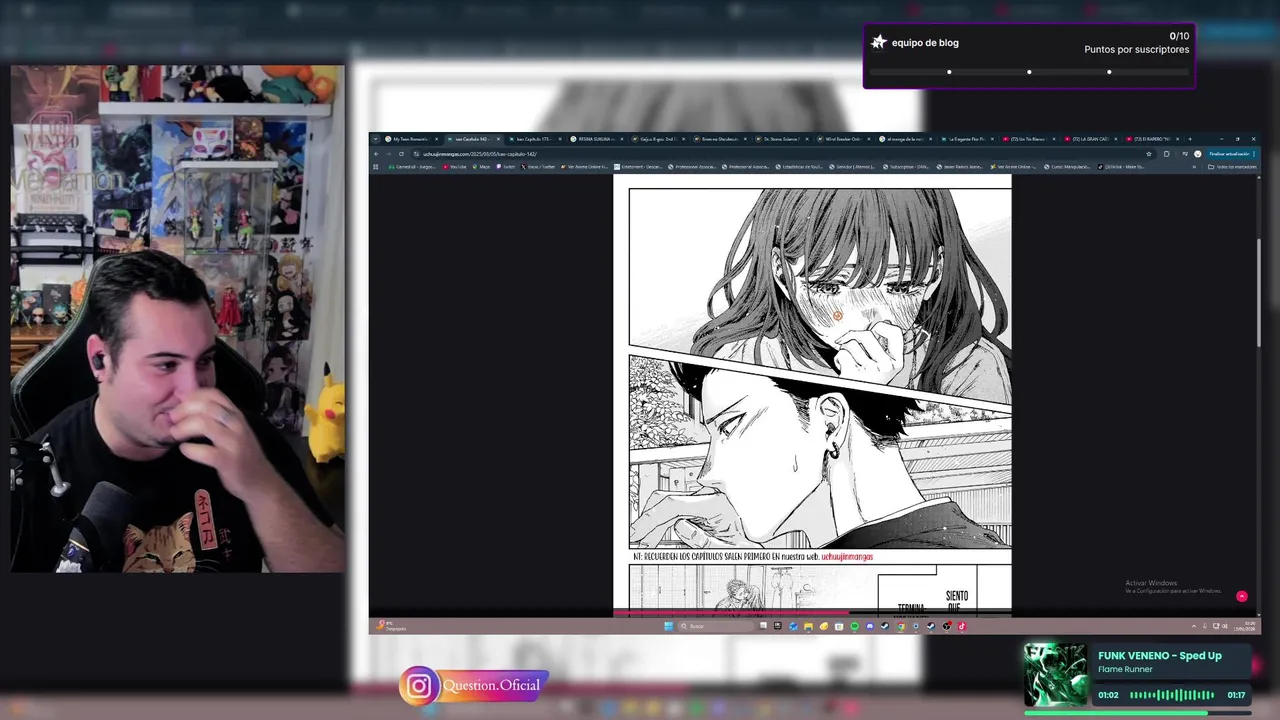1280x720 pixels.
Task: Close the kao Capitulo 142 tab
Action: coord(498,139)
